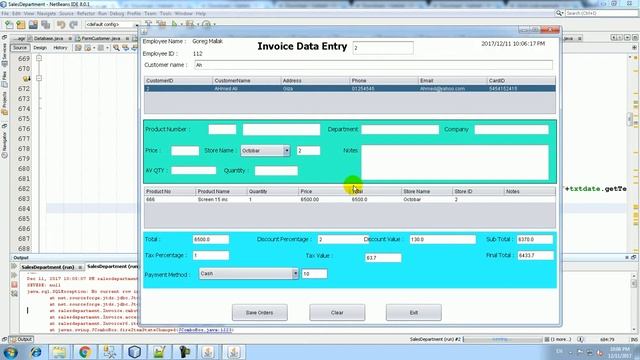
Task: Collapse the code fold at line 669
Action: (39, 58)
